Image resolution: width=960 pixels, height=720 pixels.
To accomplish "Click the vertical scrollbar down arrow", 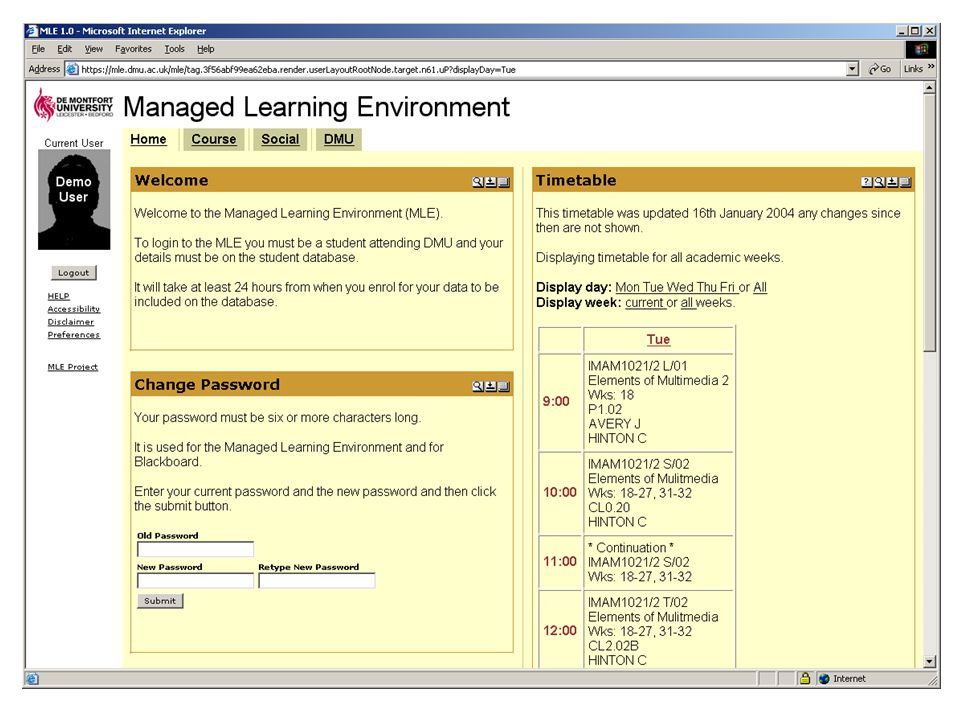I will pos(929,661).
